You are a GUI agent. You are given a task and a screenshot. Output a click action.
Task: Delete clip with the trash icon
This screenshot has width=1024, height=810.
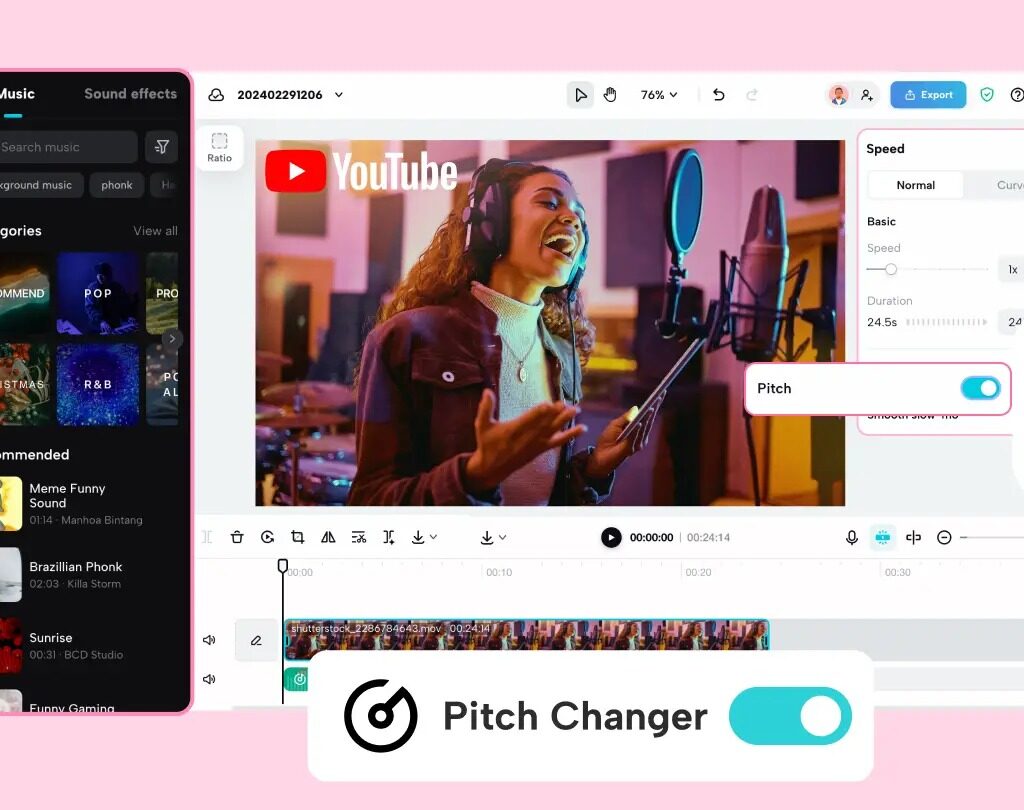click(x=237, y=537)
